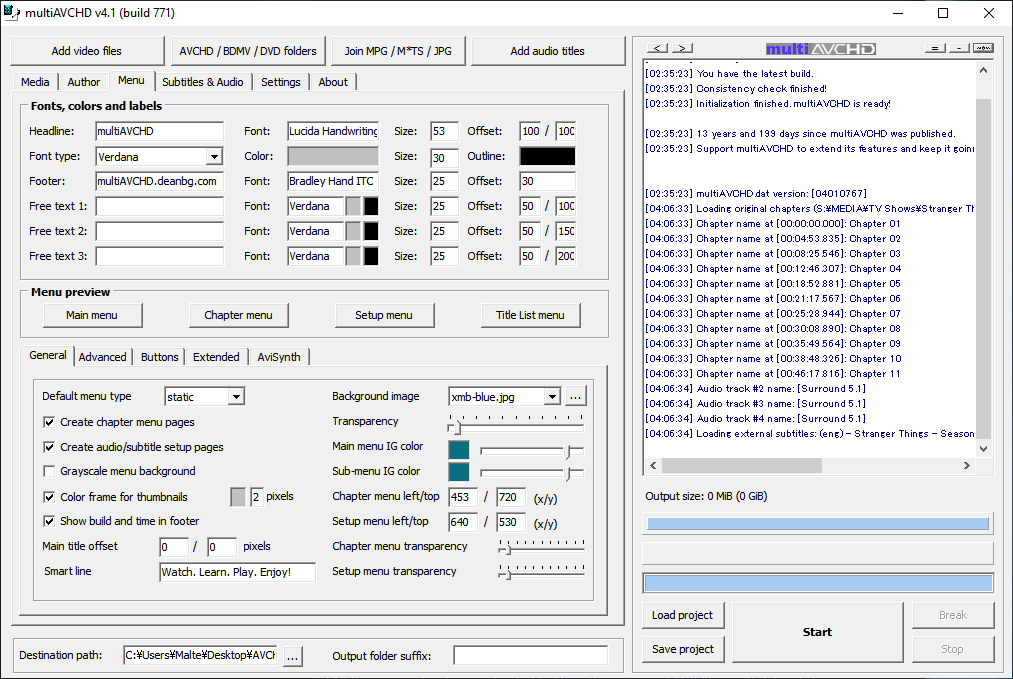Image resolution: width=1013 pixels, height=679 pixels.
Task: Click Load project button
Action: coord(682,616)
